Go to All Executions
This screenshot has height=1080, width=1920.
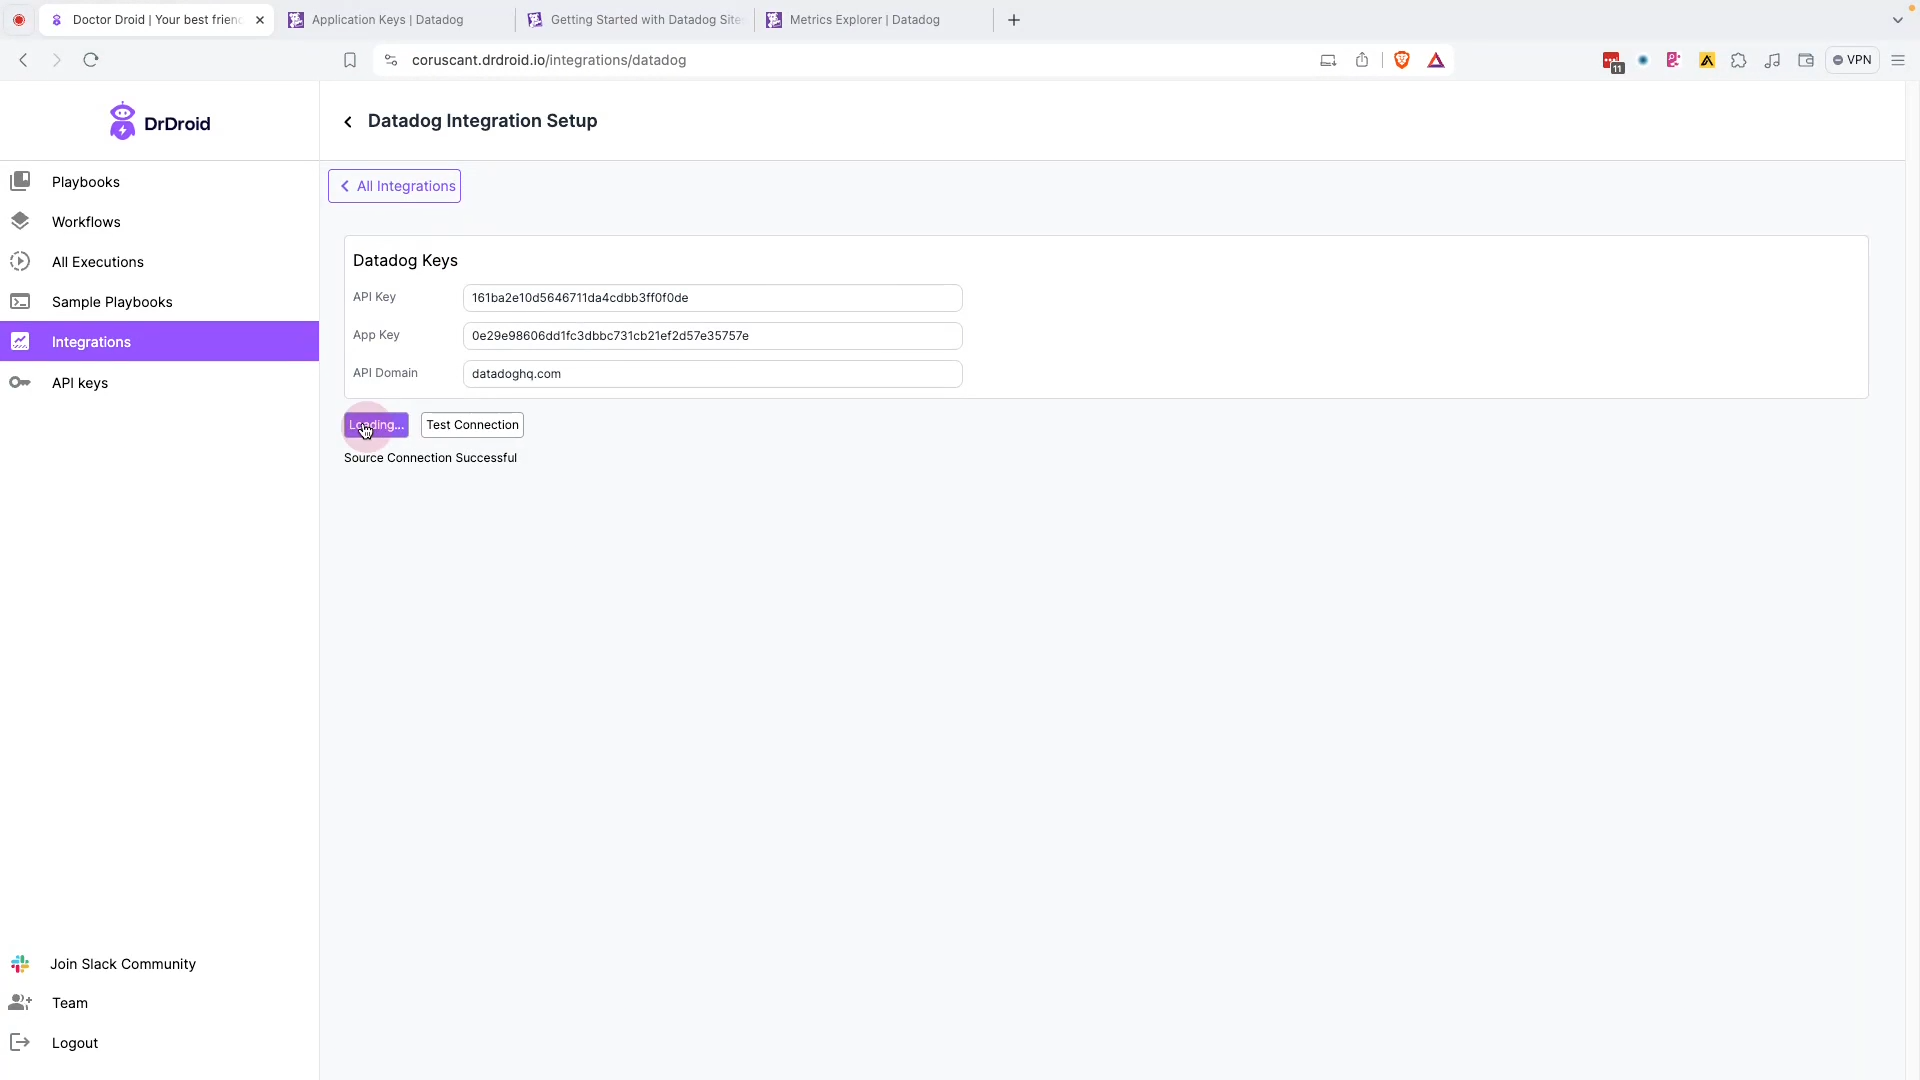click(x=160, y=262)
